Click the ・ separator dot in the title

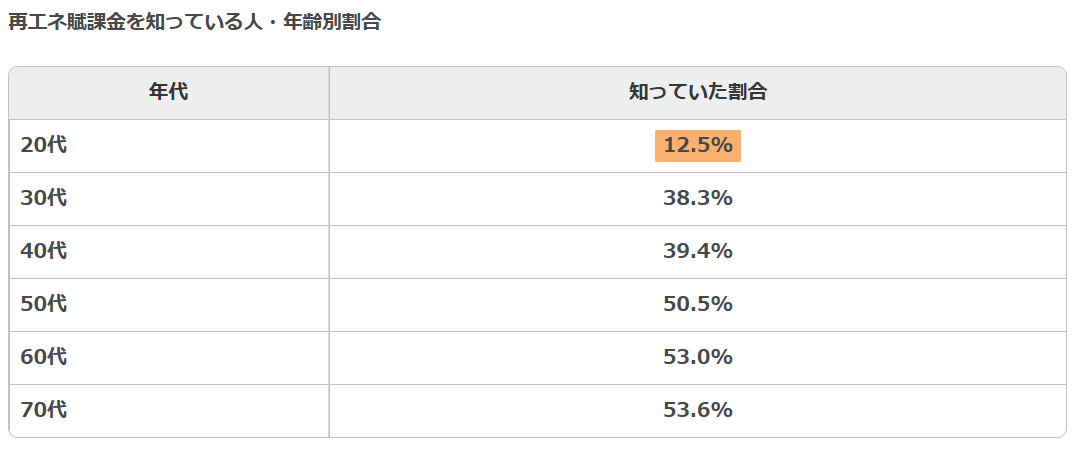tap(273, 22)
